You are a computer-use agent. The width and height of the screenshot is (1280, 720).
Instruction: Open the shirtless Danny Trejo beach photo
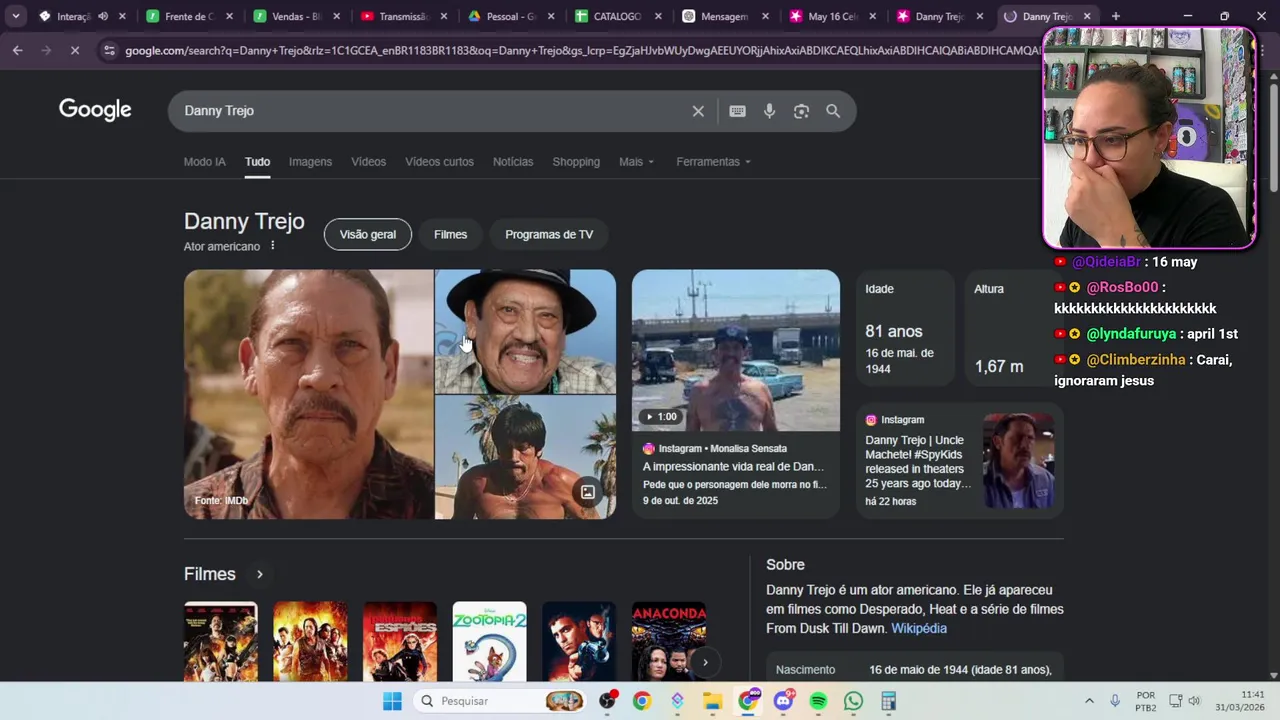point(526,457)
